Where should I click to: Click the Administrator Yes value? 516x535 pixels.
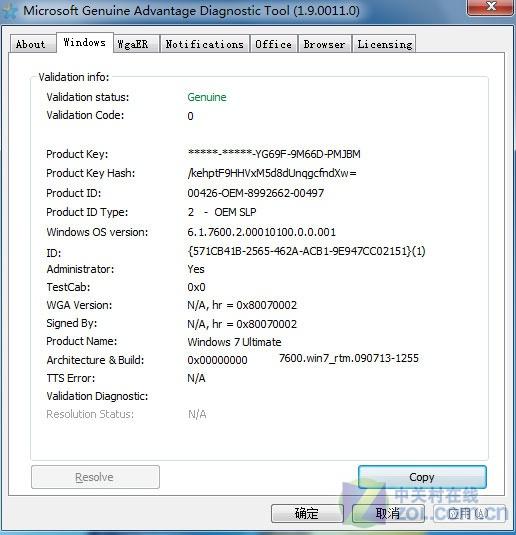(196, 269)
